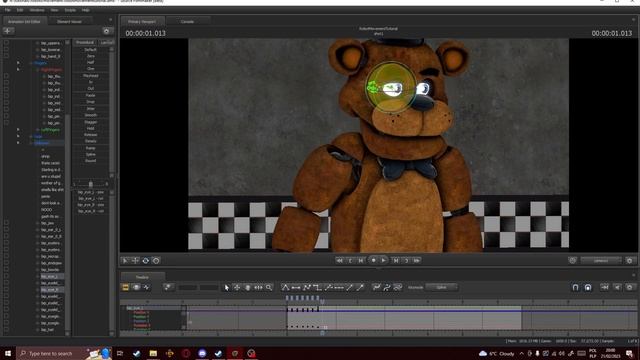This screenshot has height=360, width=640.
Task: Click the playhead marker on timeline ruler
Action: coord(322,301)
